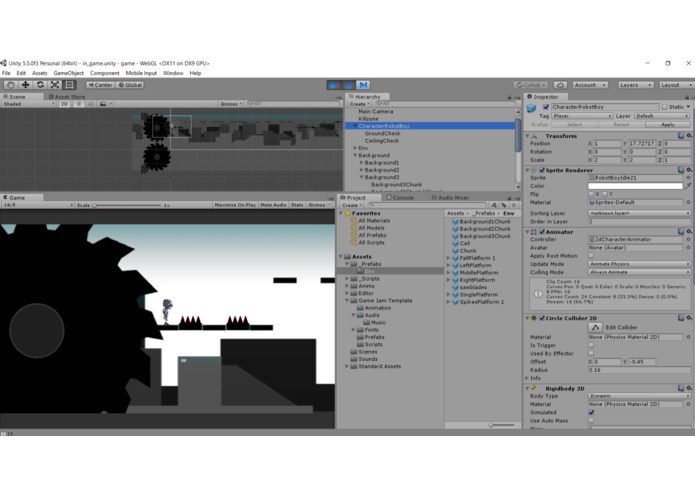
Task: Click the Mute Audio button
Action: pos(273,205)
